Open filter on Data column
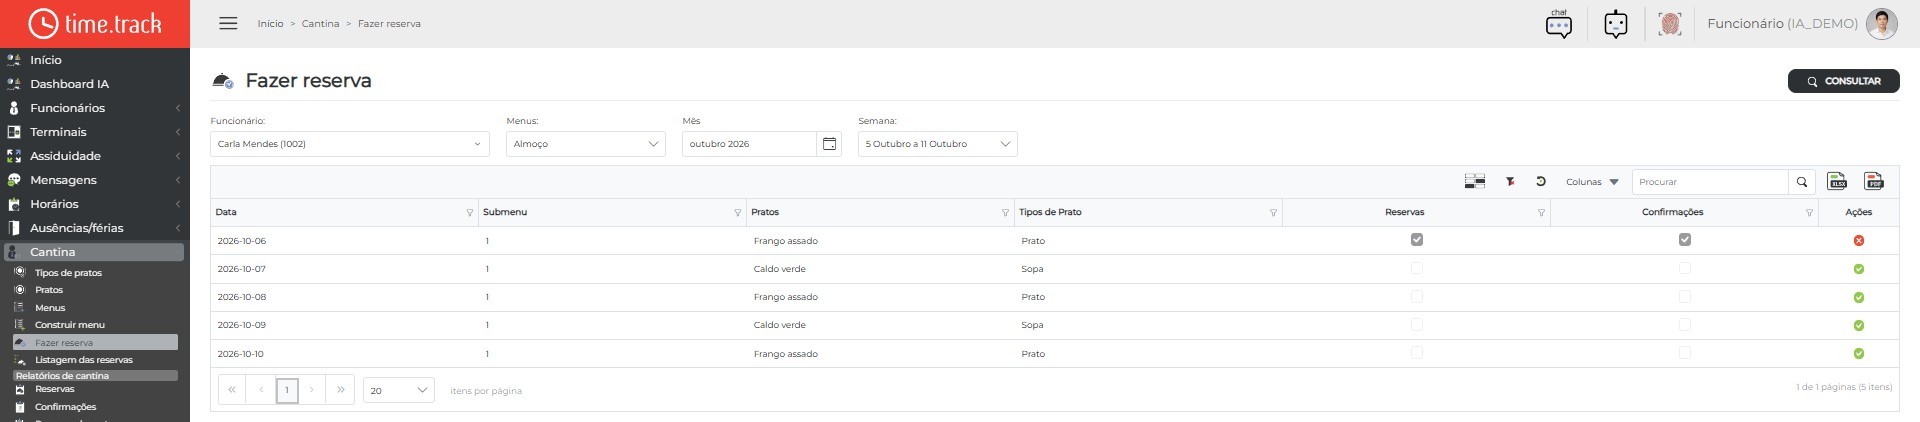 pyautogui.click(x=470, y=213)
